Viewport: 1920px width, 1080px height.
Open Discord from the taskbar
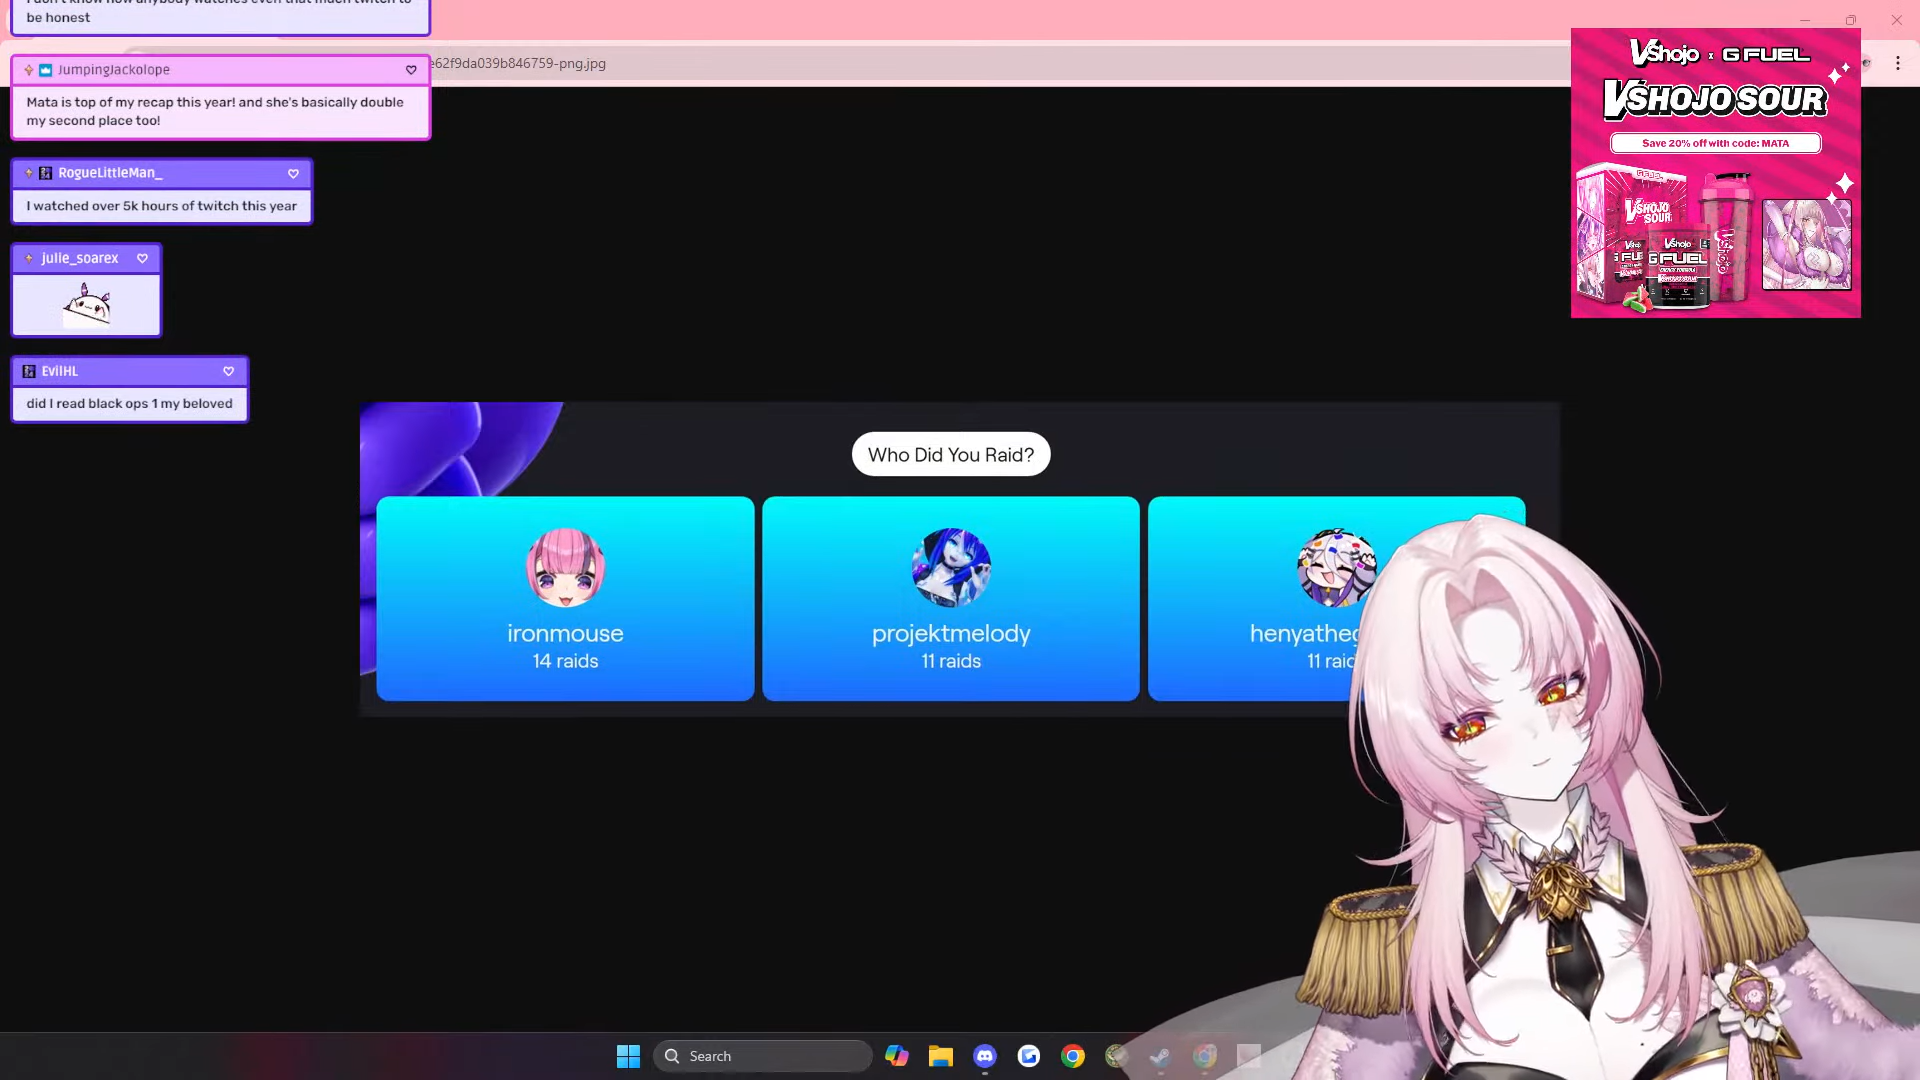984,1056
